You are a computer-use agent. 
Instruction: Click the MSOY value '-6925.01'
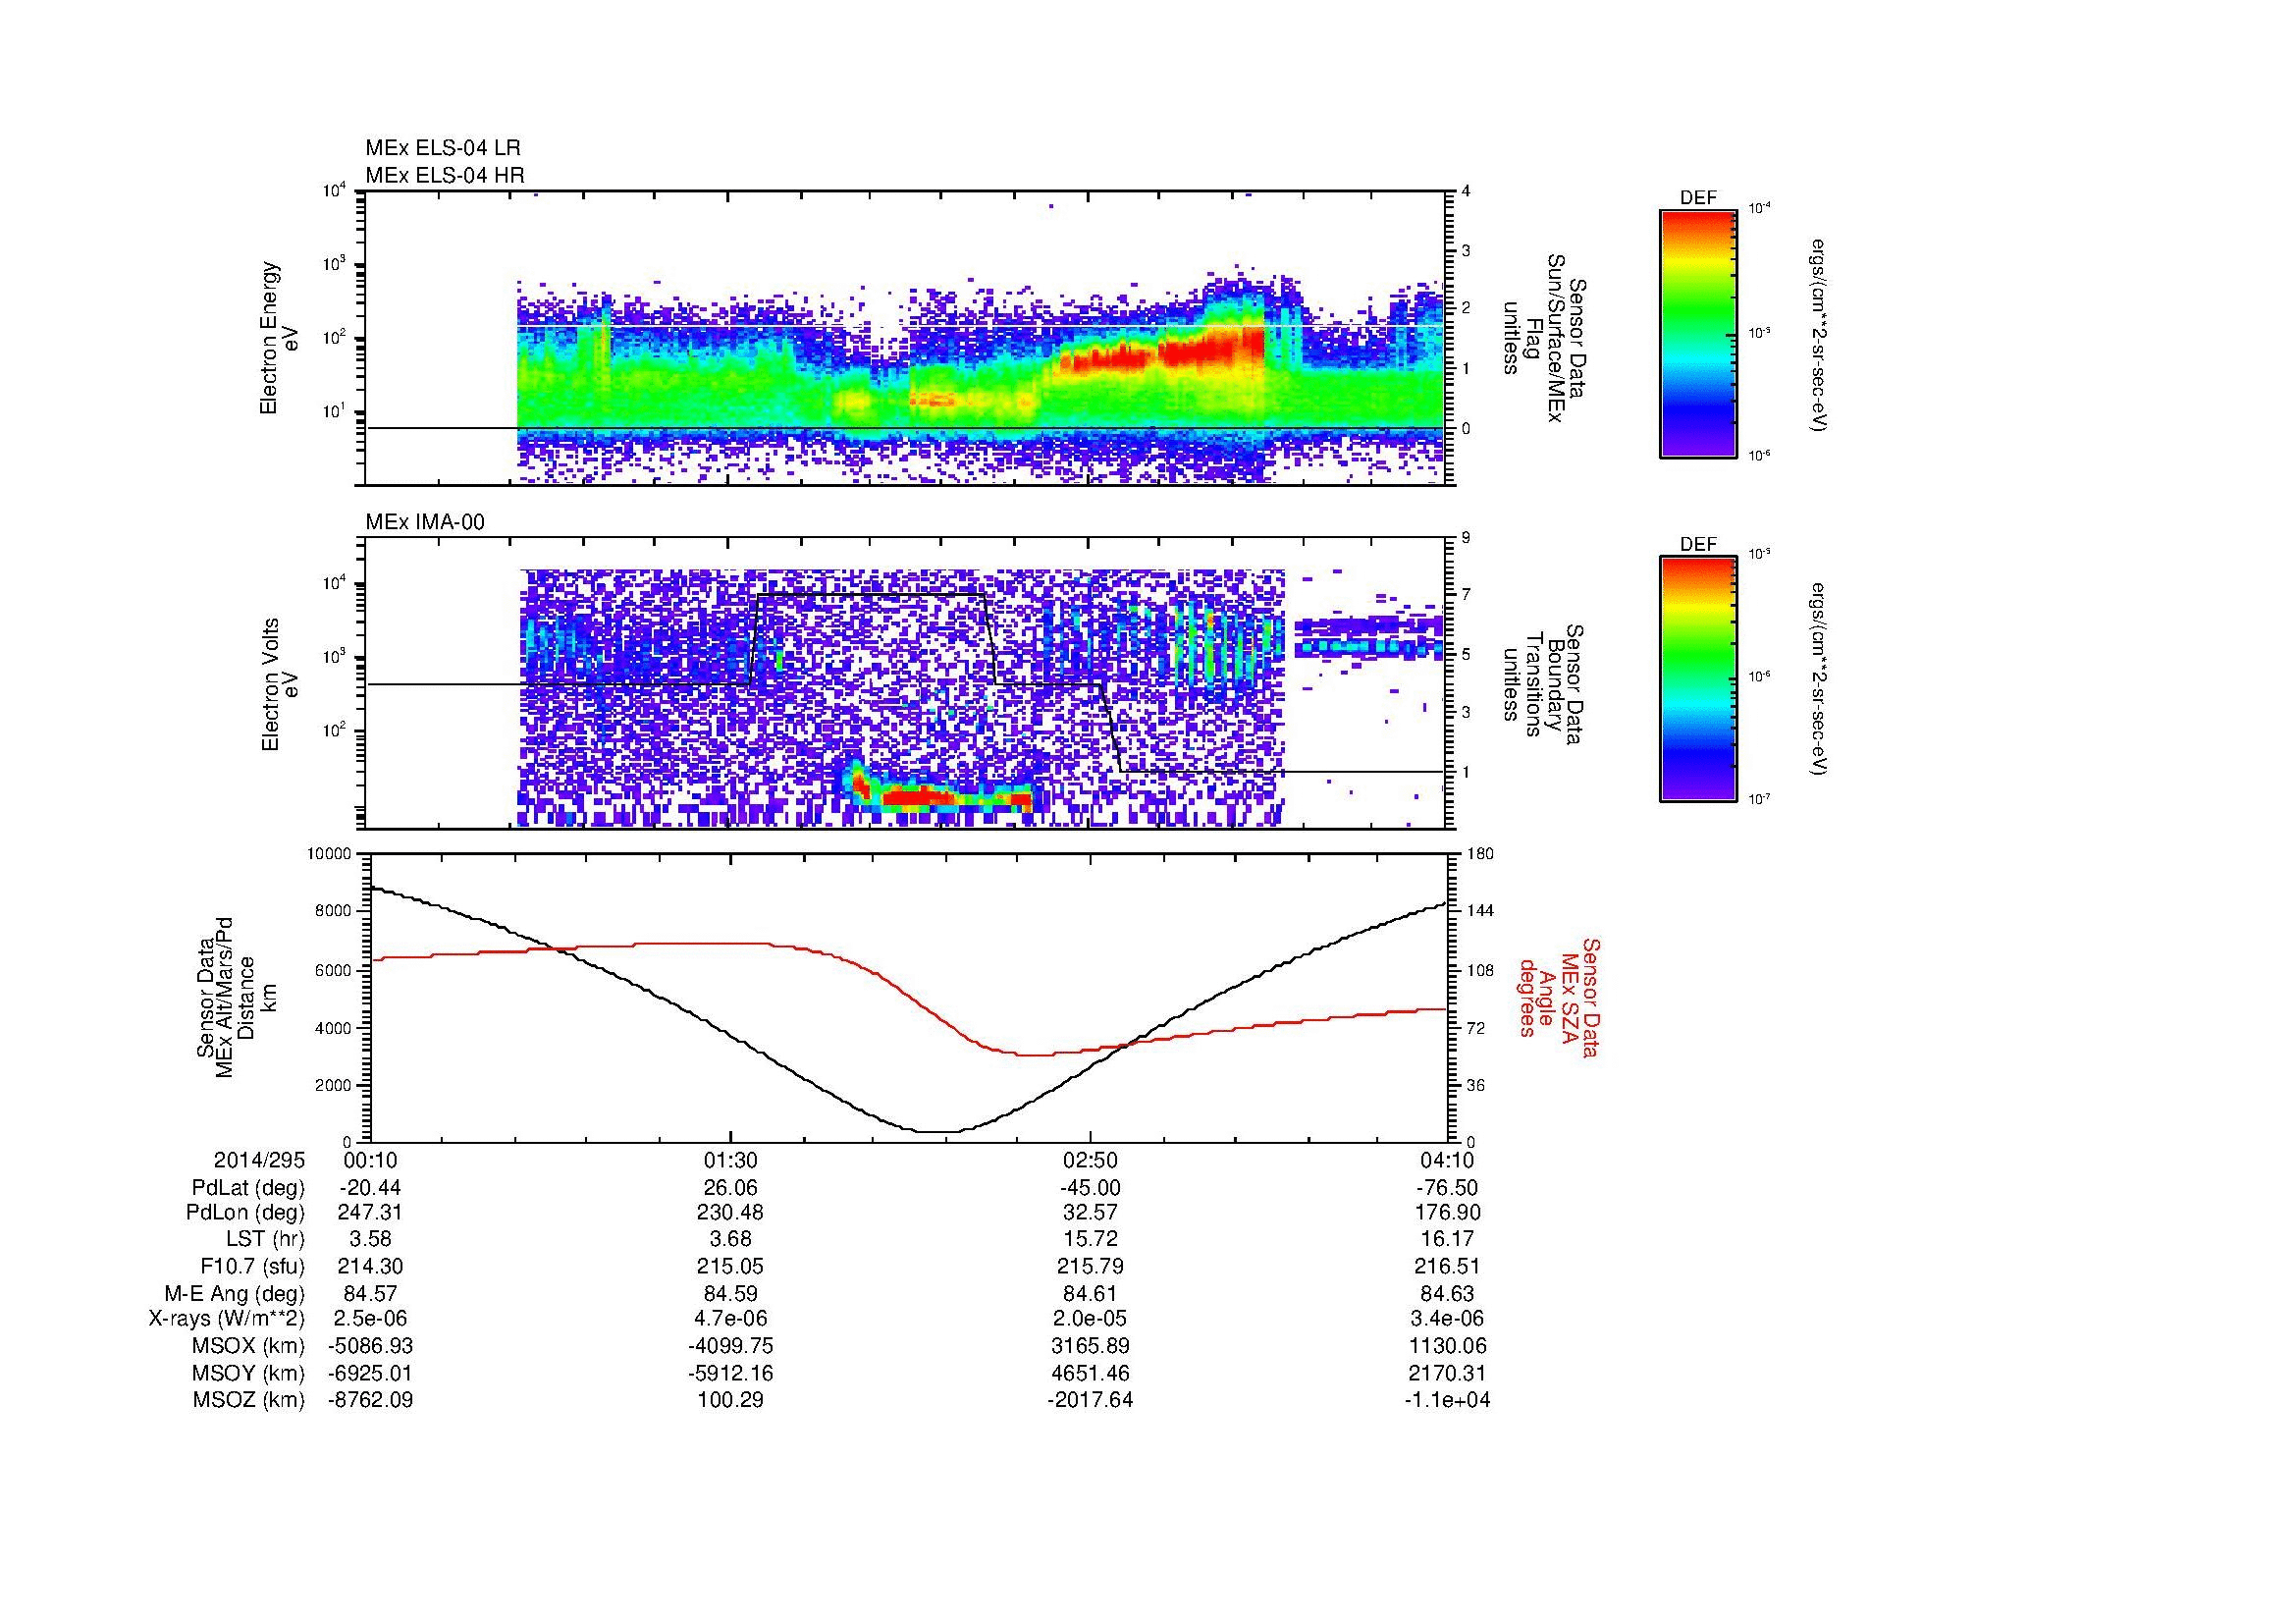[x=370, y=1373]
